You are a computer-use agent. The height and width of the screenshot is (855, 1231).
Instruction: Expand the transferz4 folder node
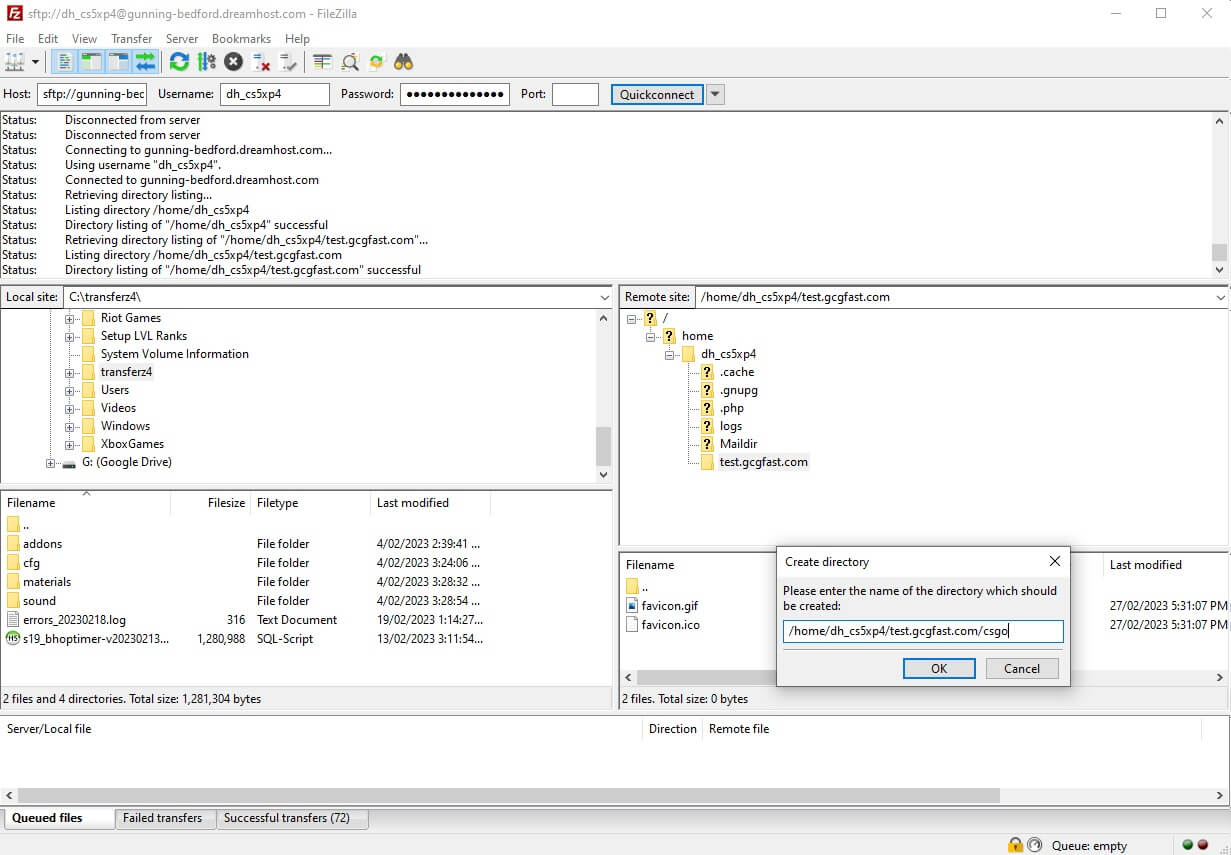[70, 372]
